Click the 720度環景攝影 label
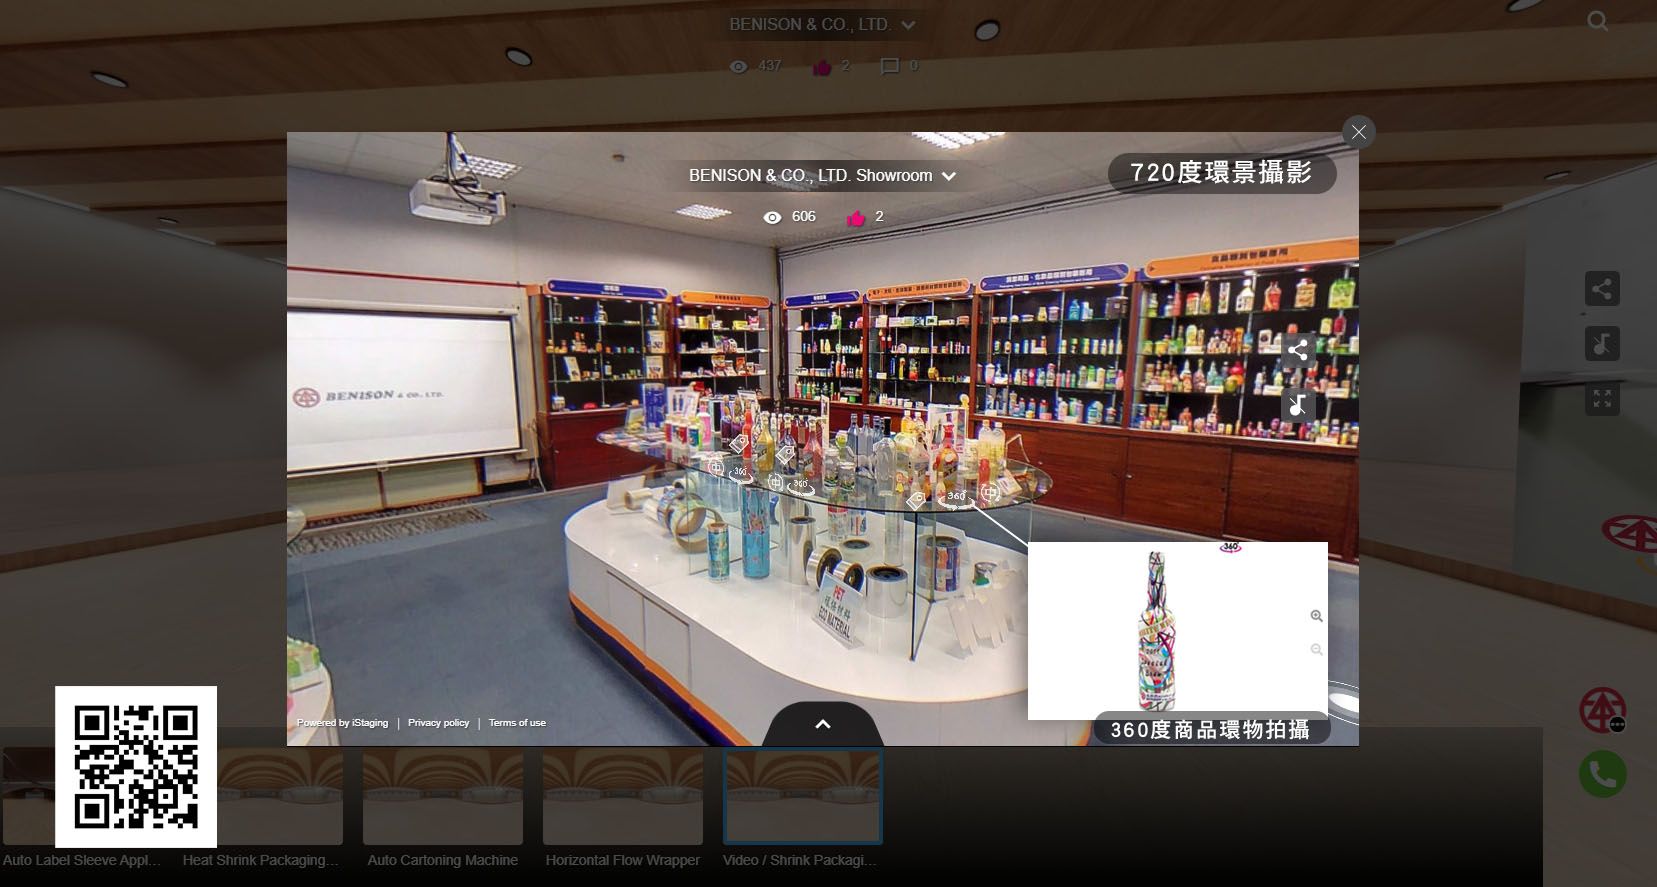The image size is (1657, 887). (x=1221, y=173)
